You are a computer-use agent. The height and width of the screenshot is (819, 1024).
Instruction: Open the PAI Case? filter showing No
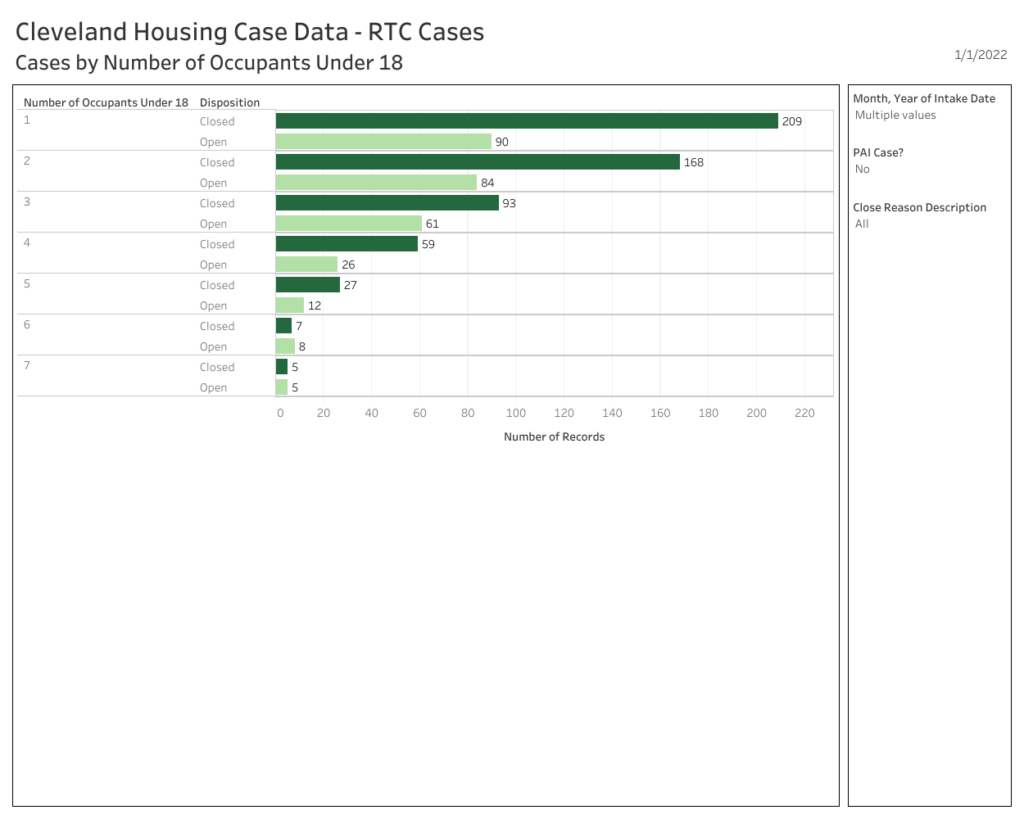(862, 169)
